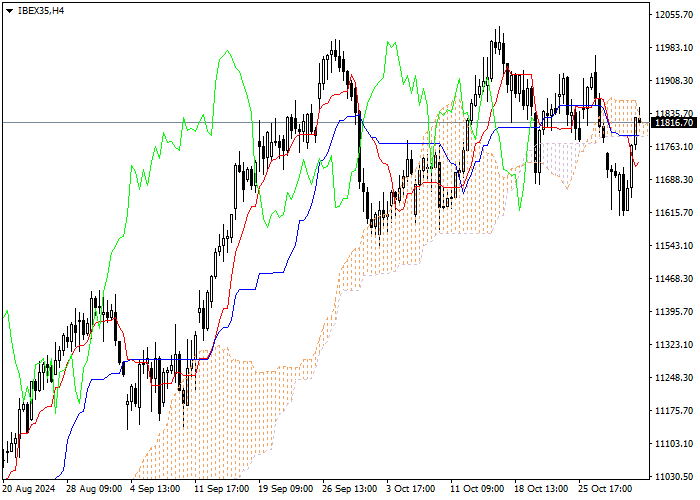Select price scale value 11763.10
The image size is (700, 500).
click(x=674, y=147)
